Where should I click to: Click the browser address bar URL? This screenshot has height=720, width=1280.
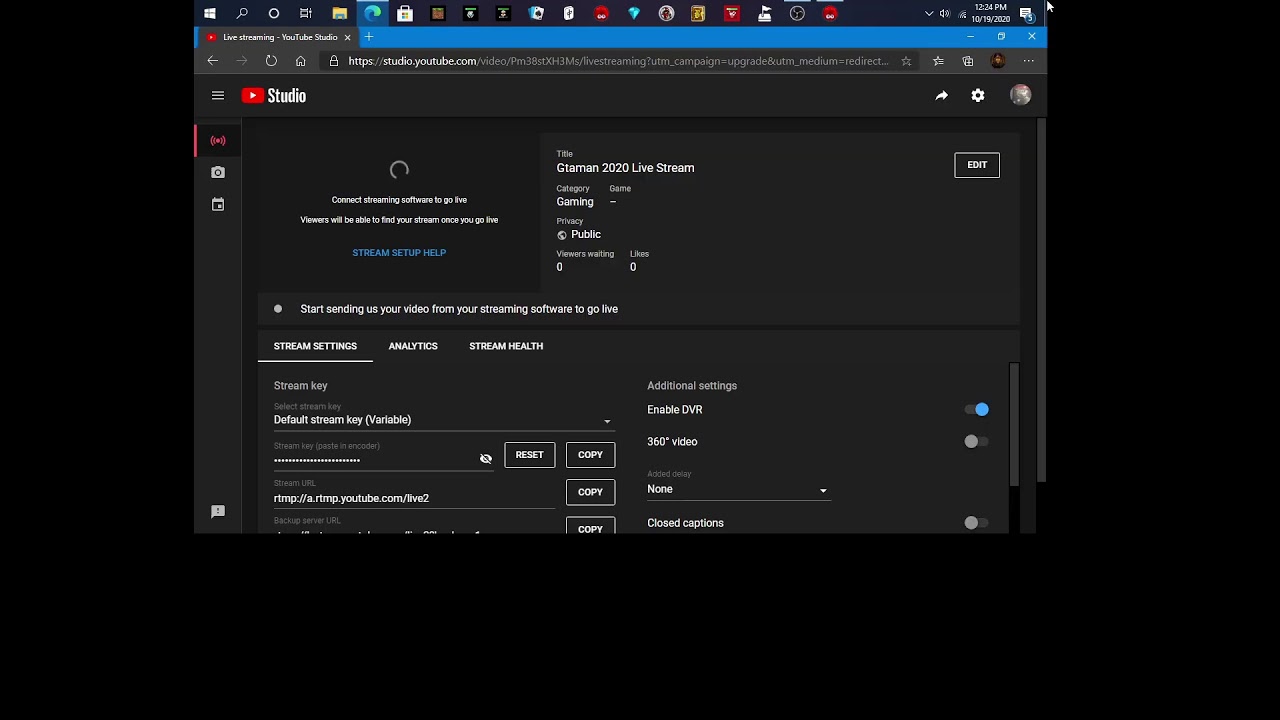[618, 61]
